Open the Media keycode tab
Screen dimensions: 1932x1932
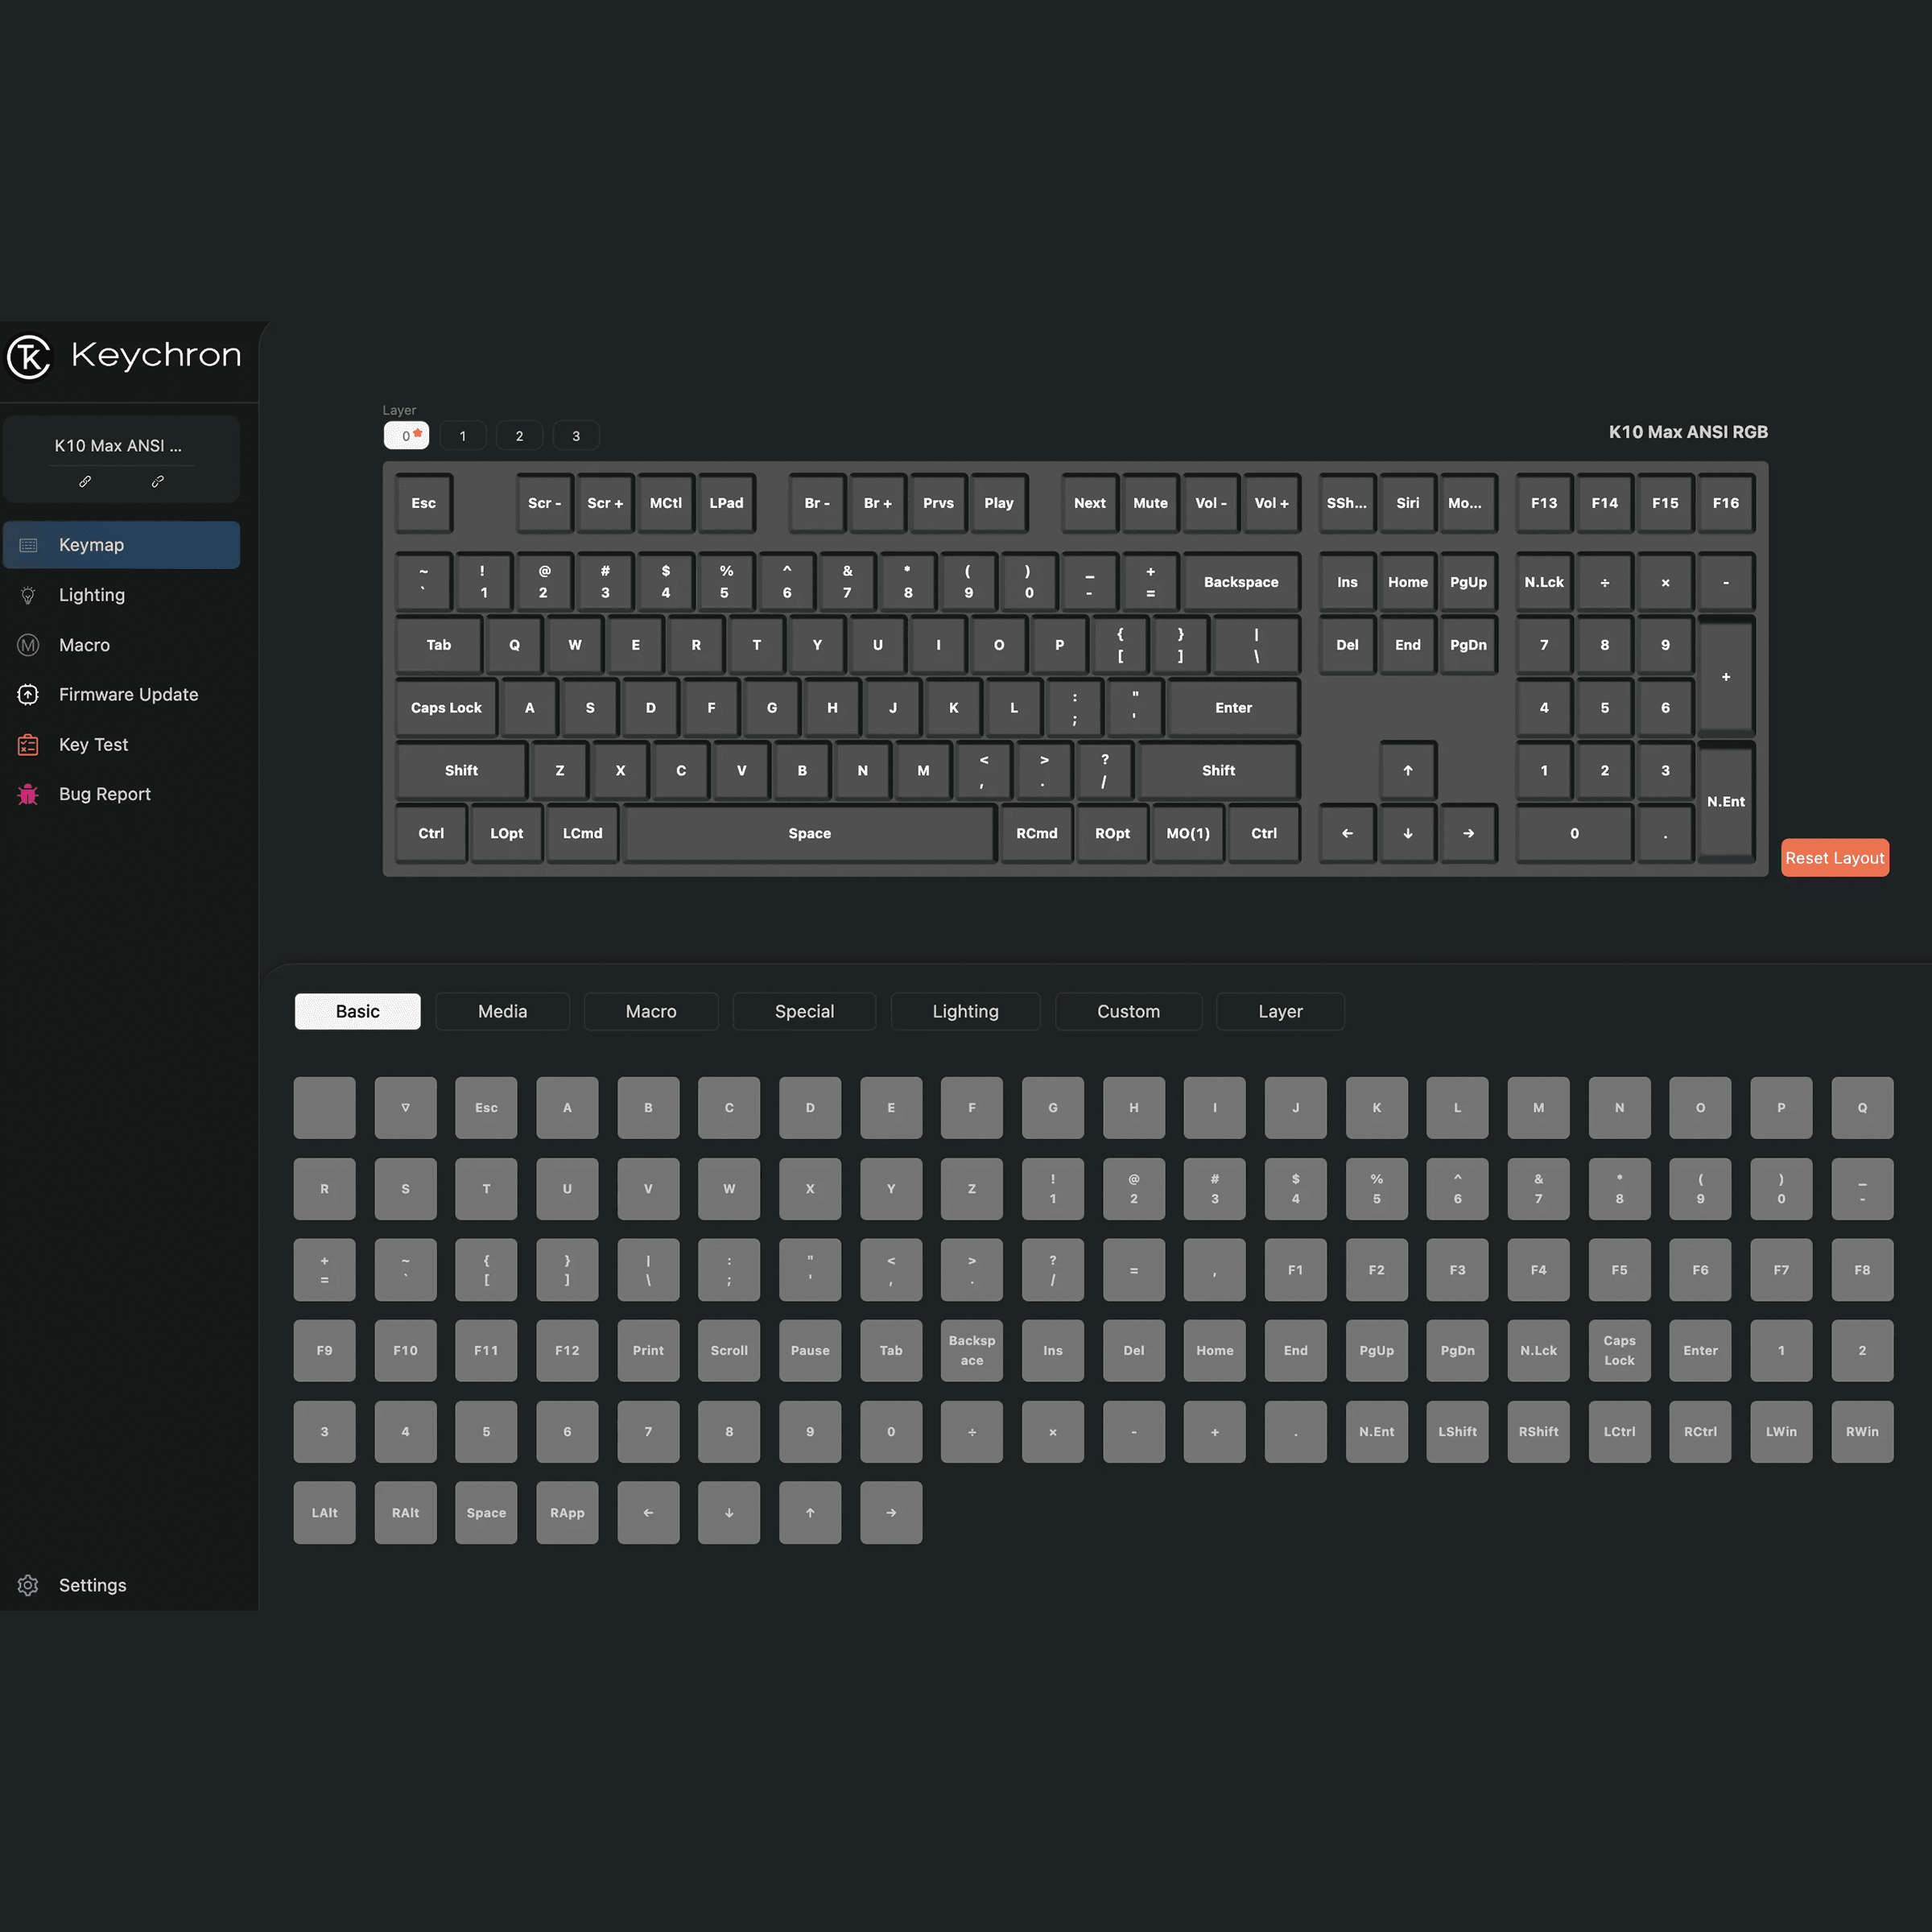point(502,1011)
